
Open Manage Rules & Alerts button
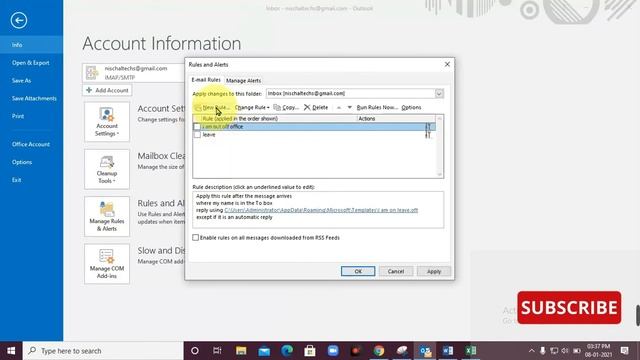pos(107,216)
